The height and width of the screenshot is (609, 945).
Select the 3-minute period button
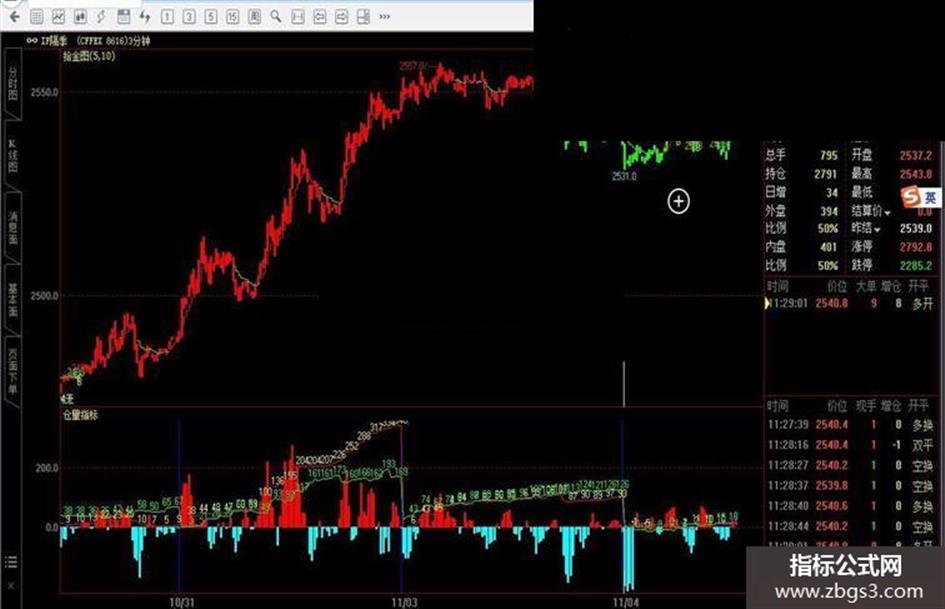(189, 17)
